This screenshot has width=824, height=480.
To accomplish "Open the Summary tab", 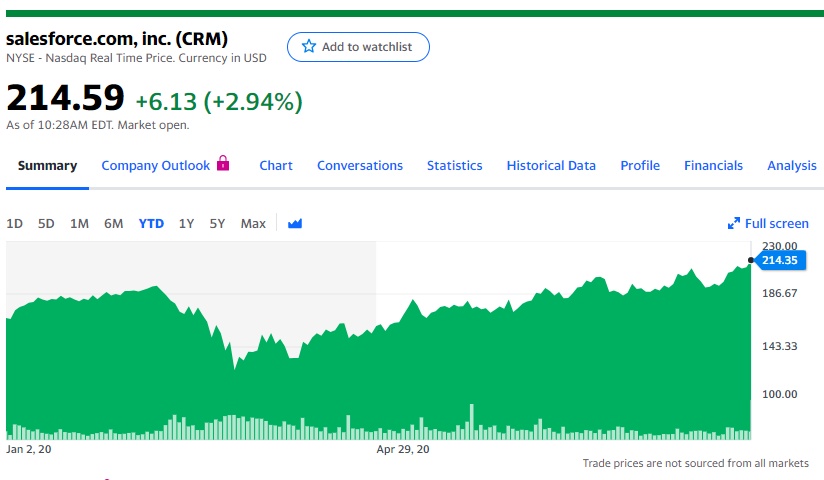I will pos(47,166).
